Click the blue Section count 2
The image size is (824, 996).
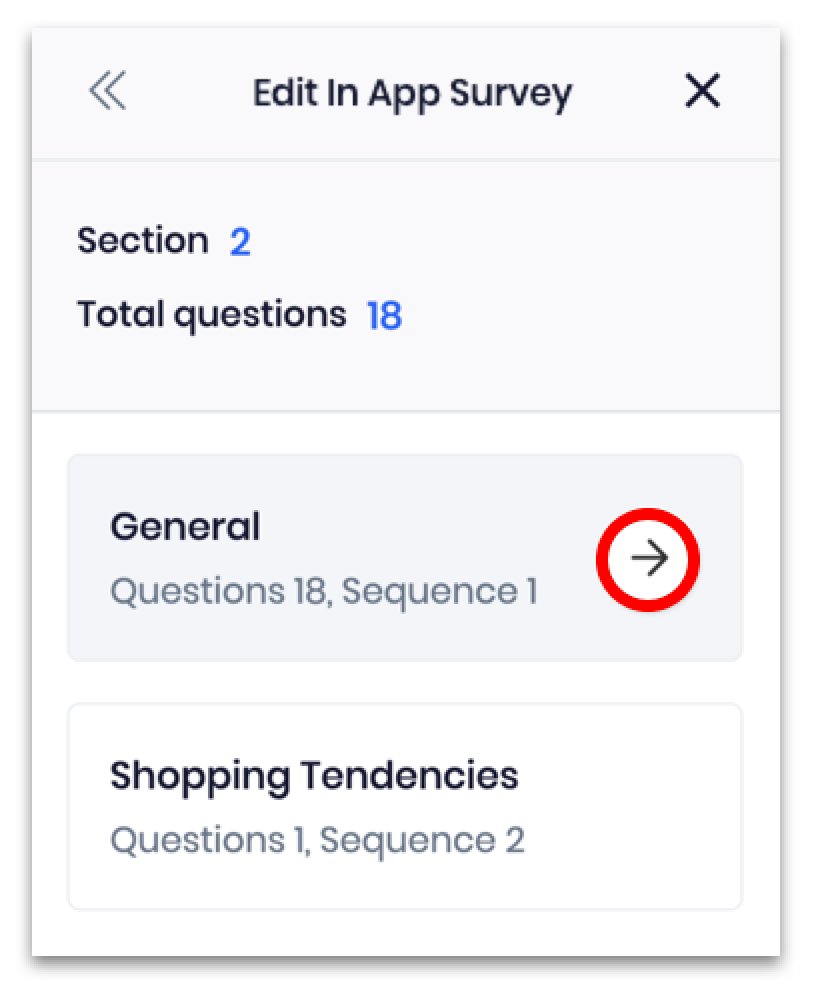point(240,242)
